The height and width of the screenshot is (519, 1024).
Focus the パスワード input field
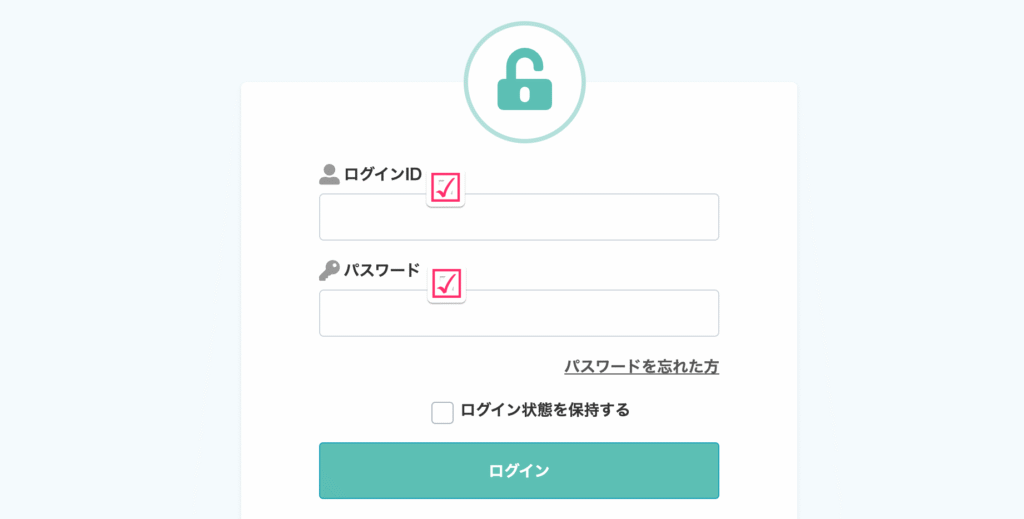580,314
